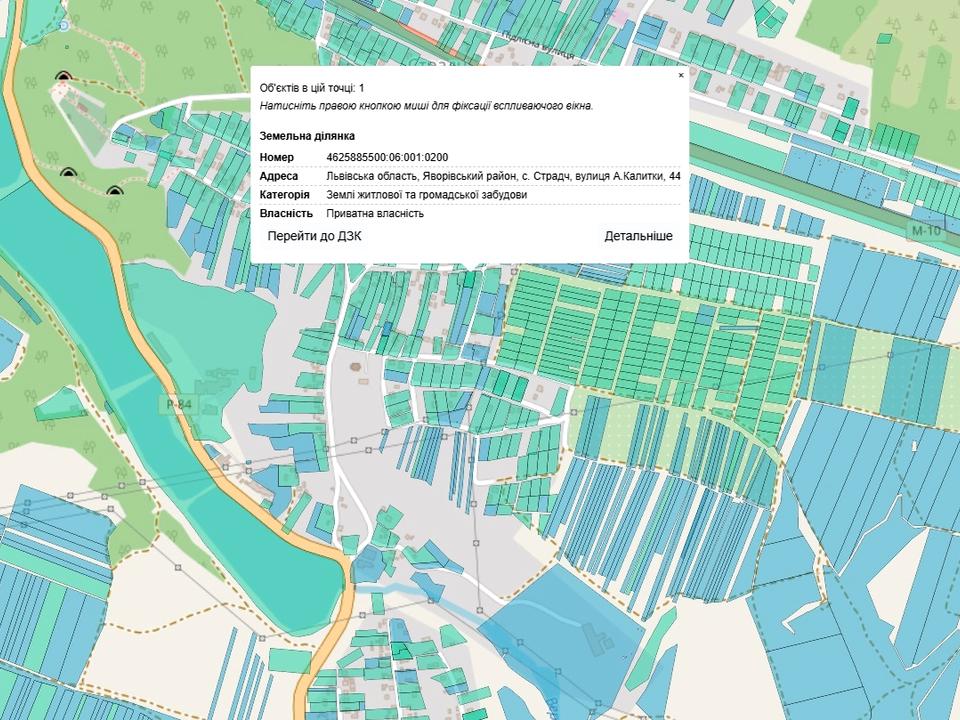960x720 pixels.
Task: Open the 'Перейти до ДЗК' link
Action: 314,236
